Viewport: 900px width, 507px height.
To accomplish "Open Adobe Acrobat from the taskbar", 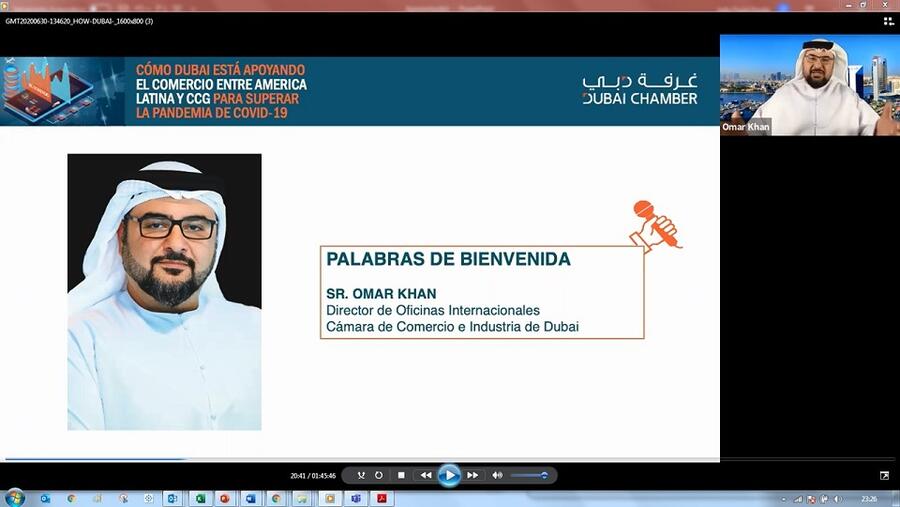I will pos(382,498).
